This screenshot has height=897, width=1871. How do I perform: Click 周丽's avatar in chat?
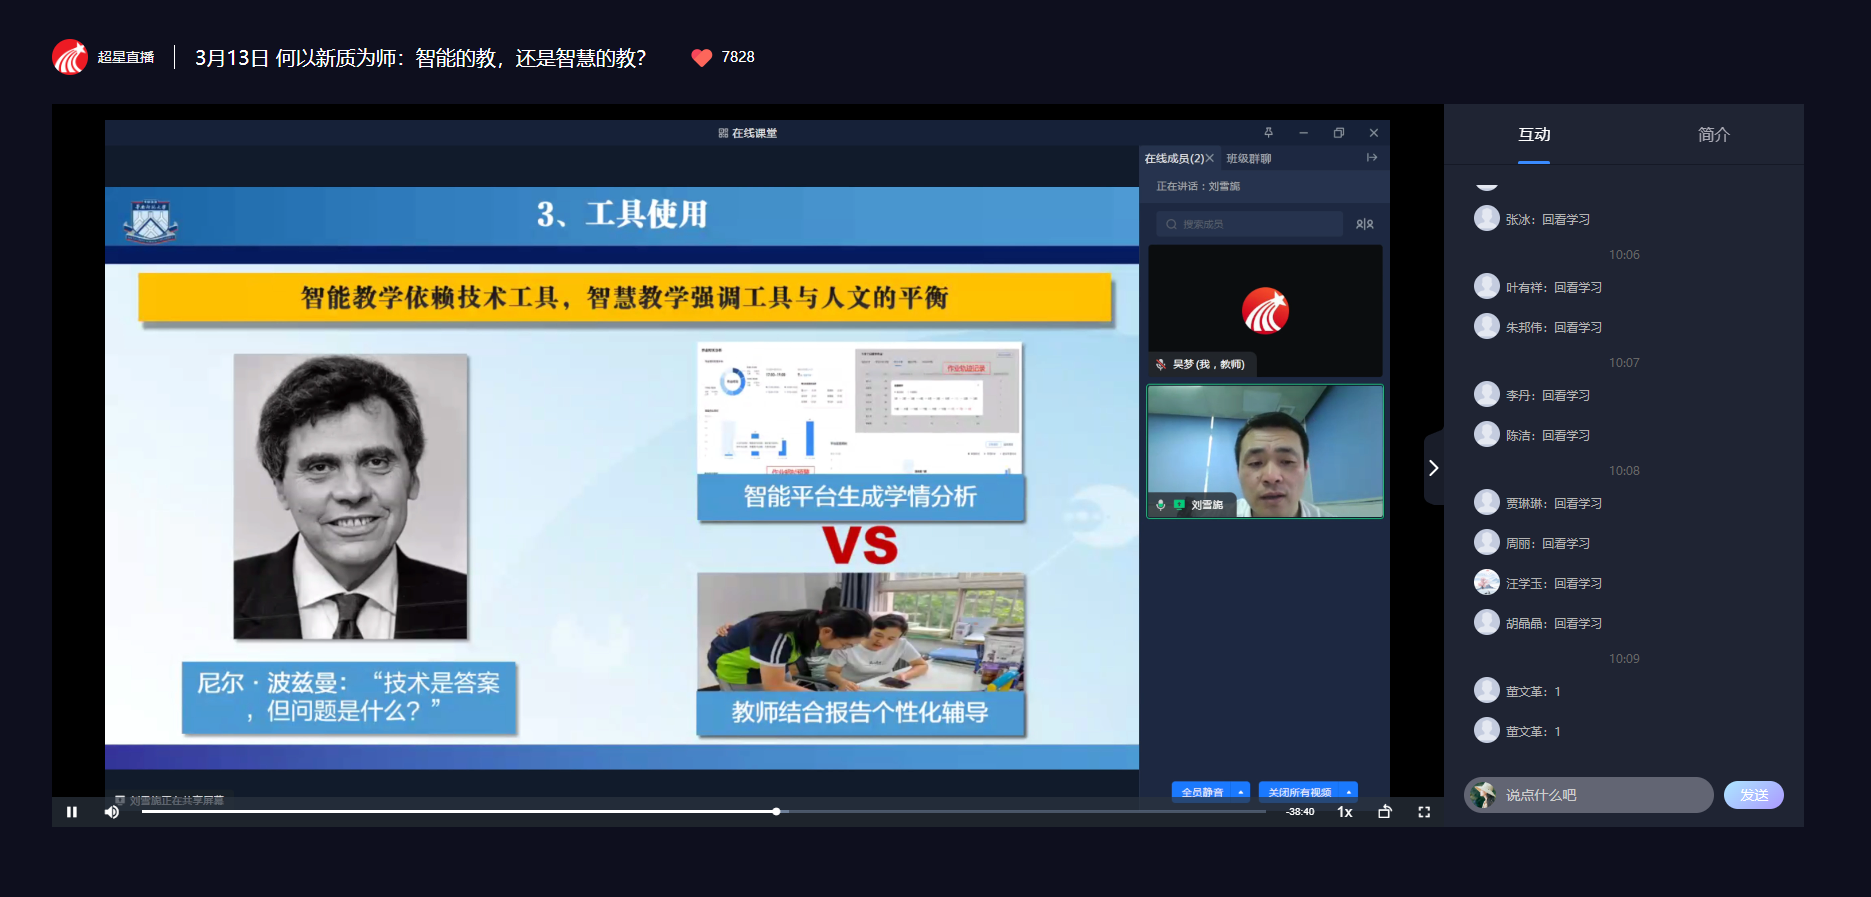point(1487,542)
